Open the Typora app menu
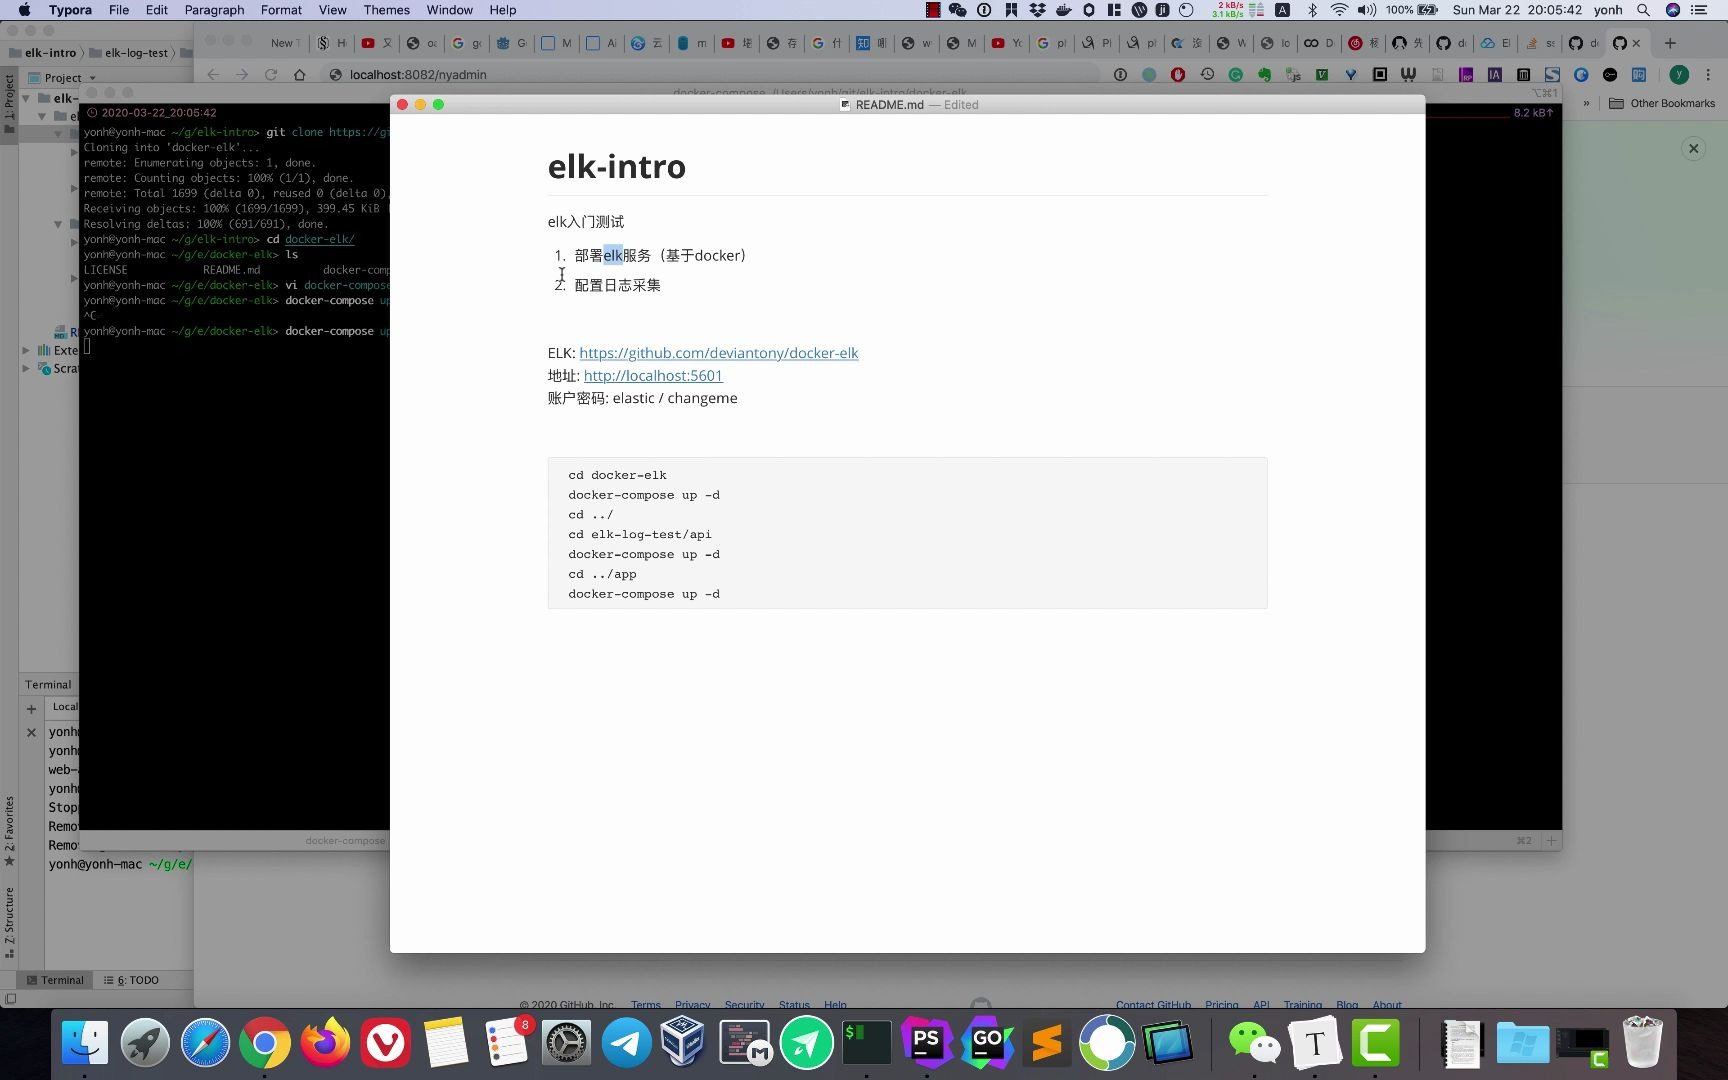This screenshot has height=1080, width=1728. (x=70, y=10)
